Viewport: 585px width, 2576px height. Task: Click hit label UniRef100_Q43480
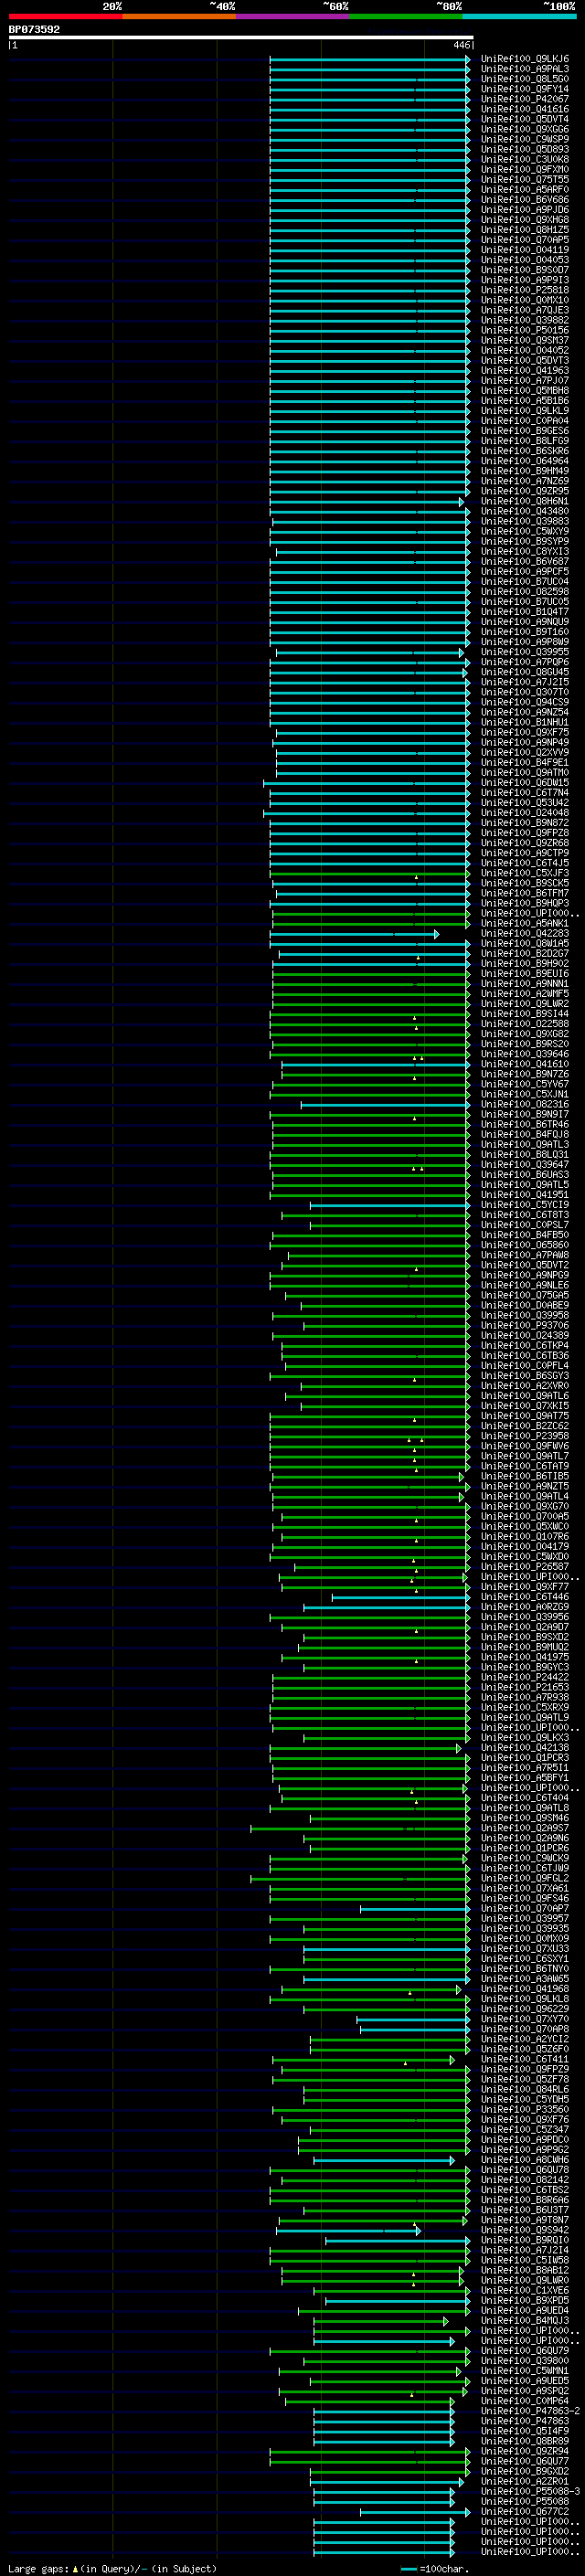tap(525, 511)
